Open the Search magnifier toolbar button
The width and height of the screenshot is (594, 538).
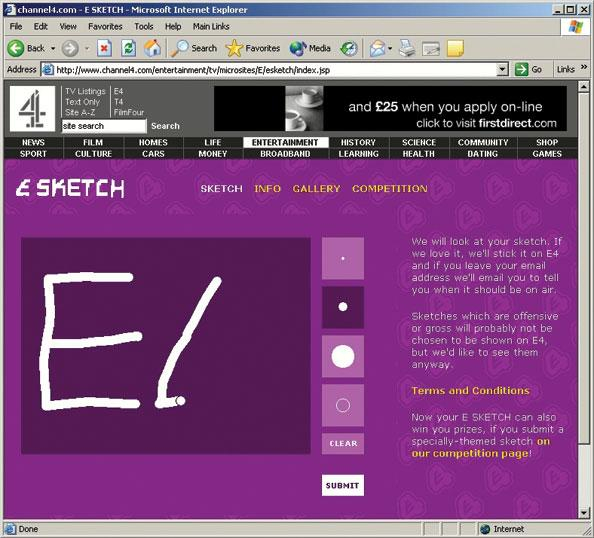pos(194,48)
